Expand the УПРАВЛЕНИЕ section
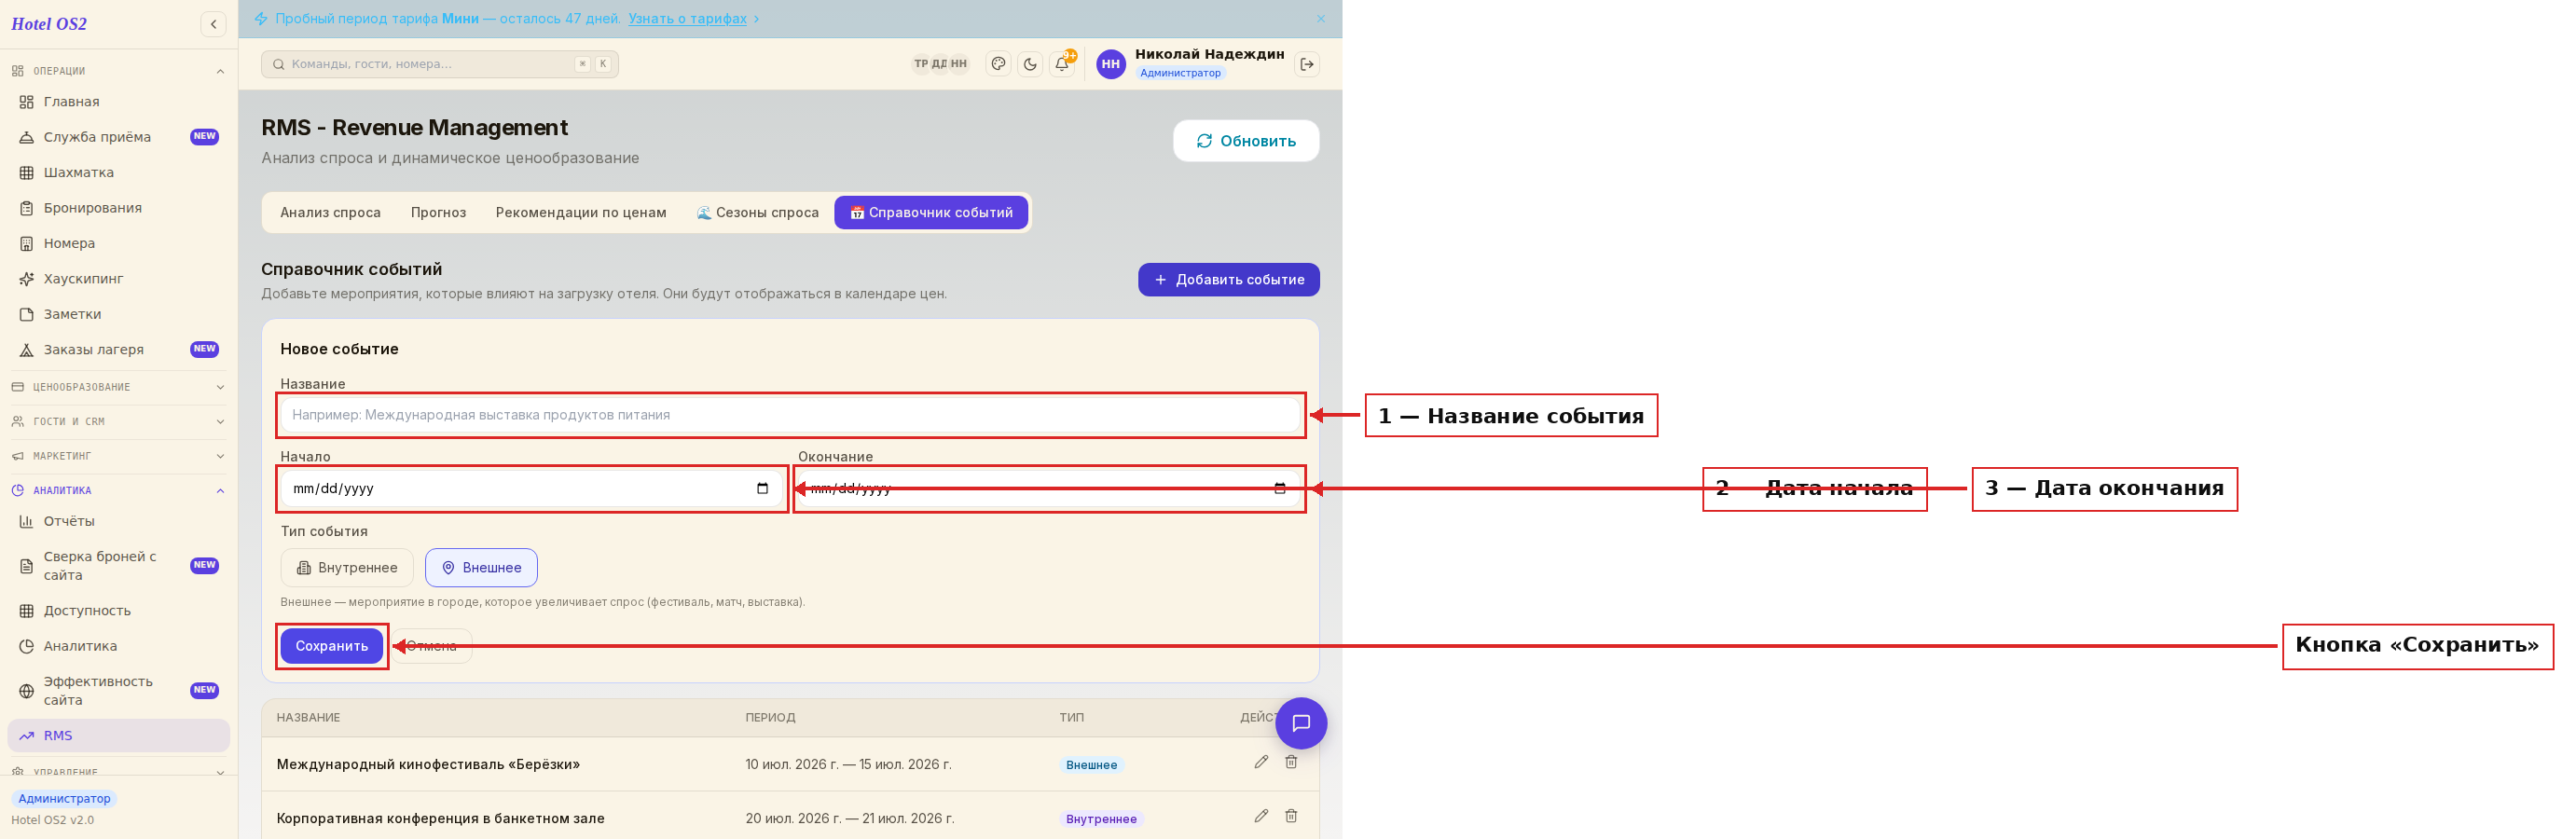The image size is (2576, 839). (x=119, y=772)
